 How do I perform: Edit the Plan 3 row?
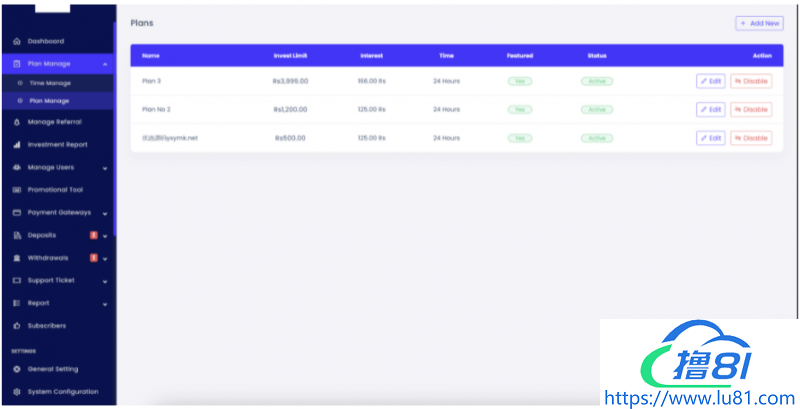[x=710, y=81]
